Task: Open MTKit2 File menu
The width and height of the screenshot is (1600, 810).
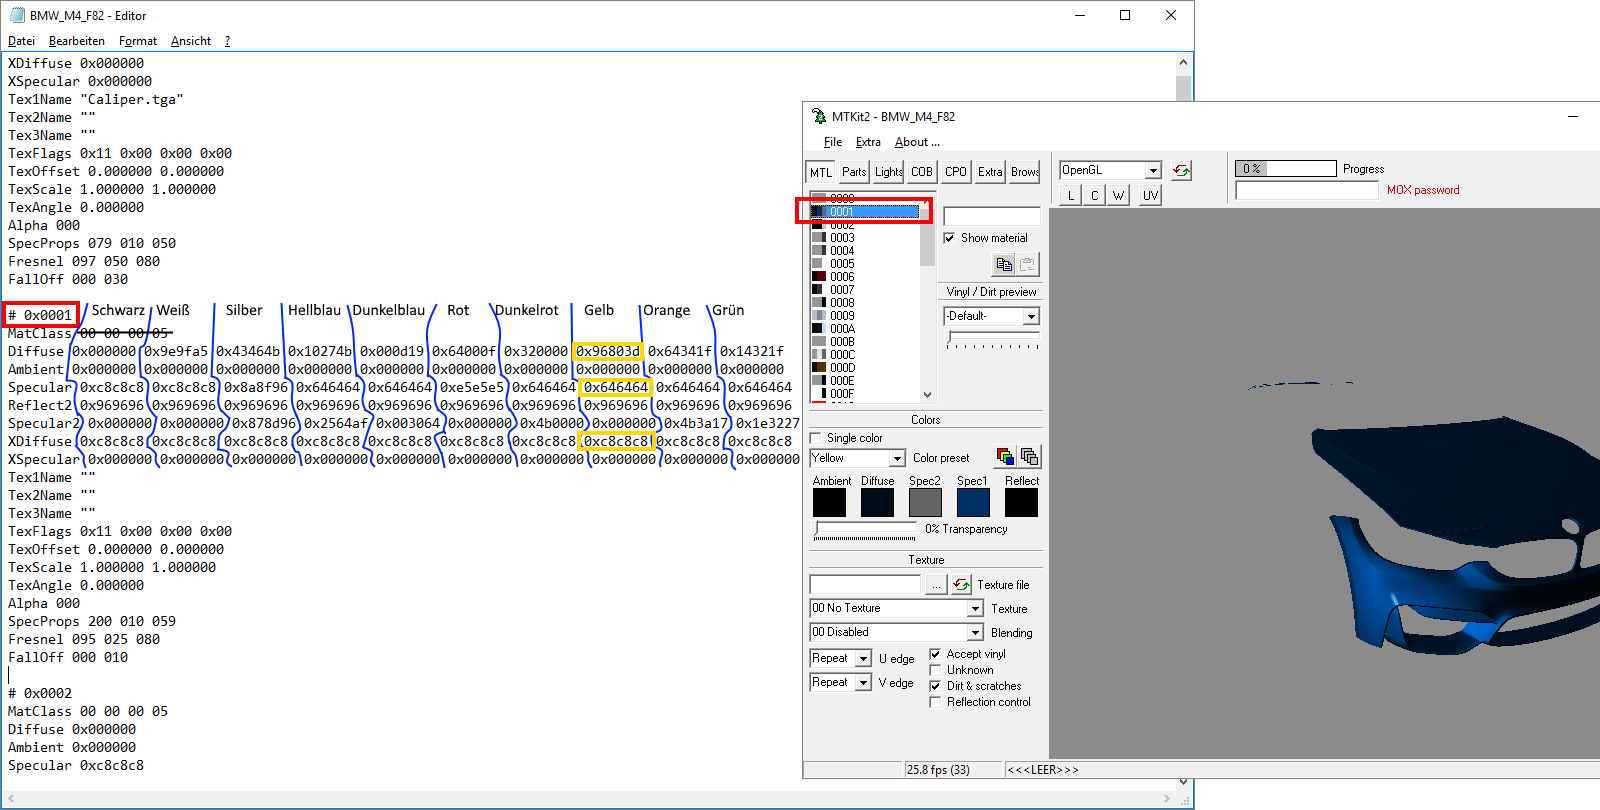Action: [x=833, y=142]
